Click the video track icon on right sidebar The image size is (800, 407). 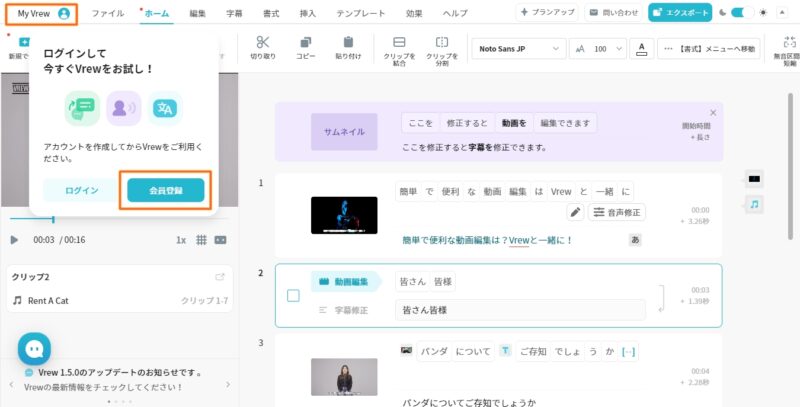click(x=754, y=179)
